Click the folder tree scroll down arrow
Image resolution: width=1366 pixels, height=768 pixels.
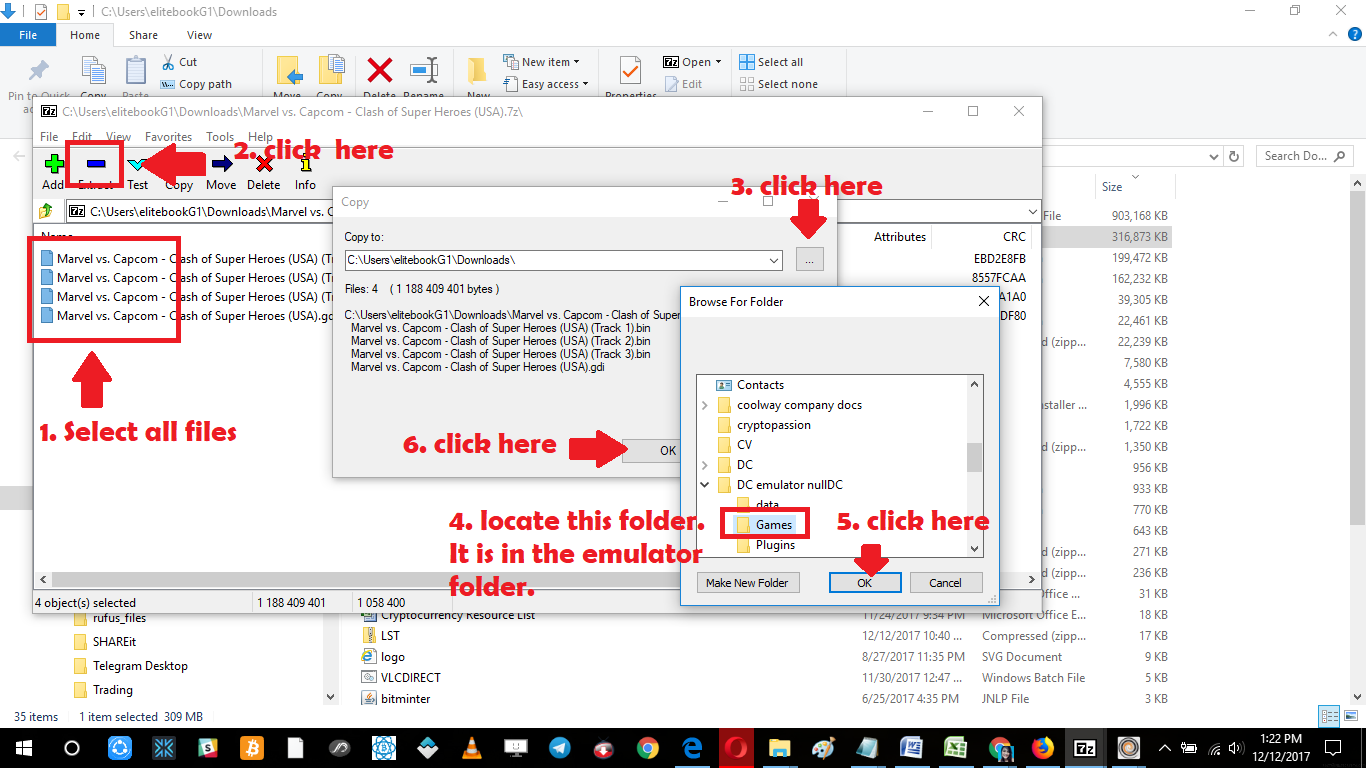[x=974, y=548]
